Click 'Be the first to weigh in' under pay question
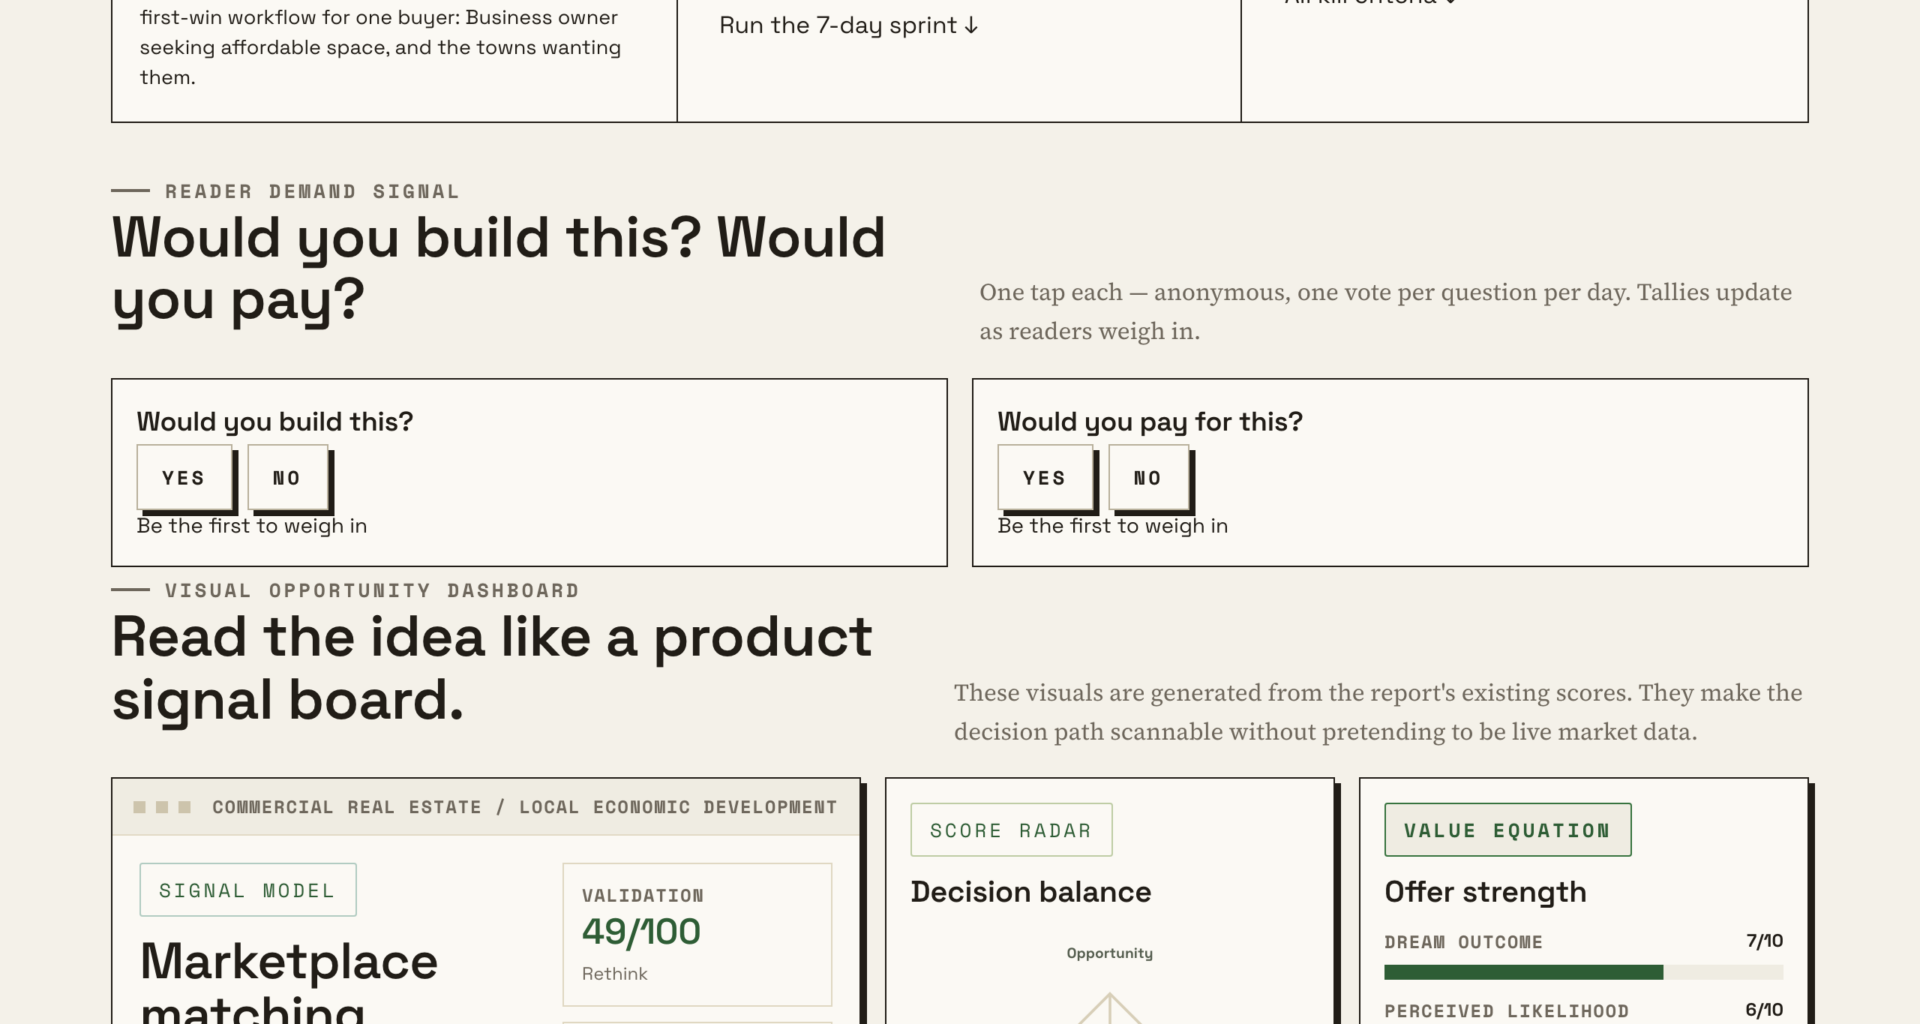This screenshot has height=1024, width=1920. tap(1113, 526)
